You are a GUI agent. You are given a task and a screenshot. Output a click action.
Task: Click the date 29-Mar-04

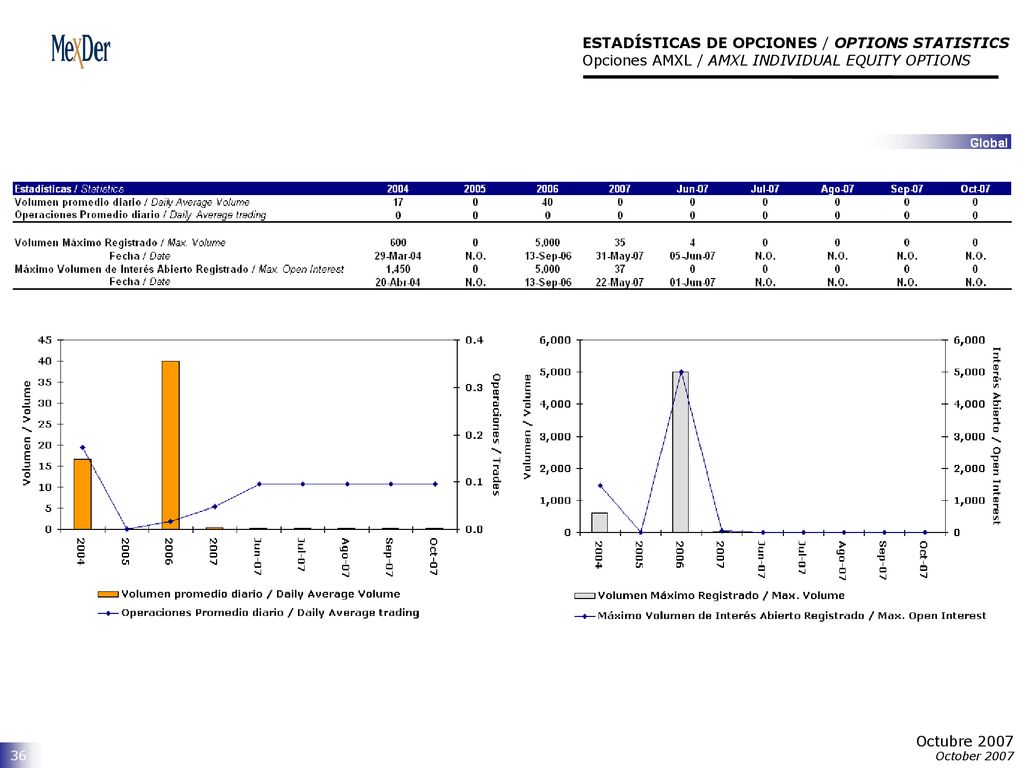pyautogui.click(x=398, y=256)
